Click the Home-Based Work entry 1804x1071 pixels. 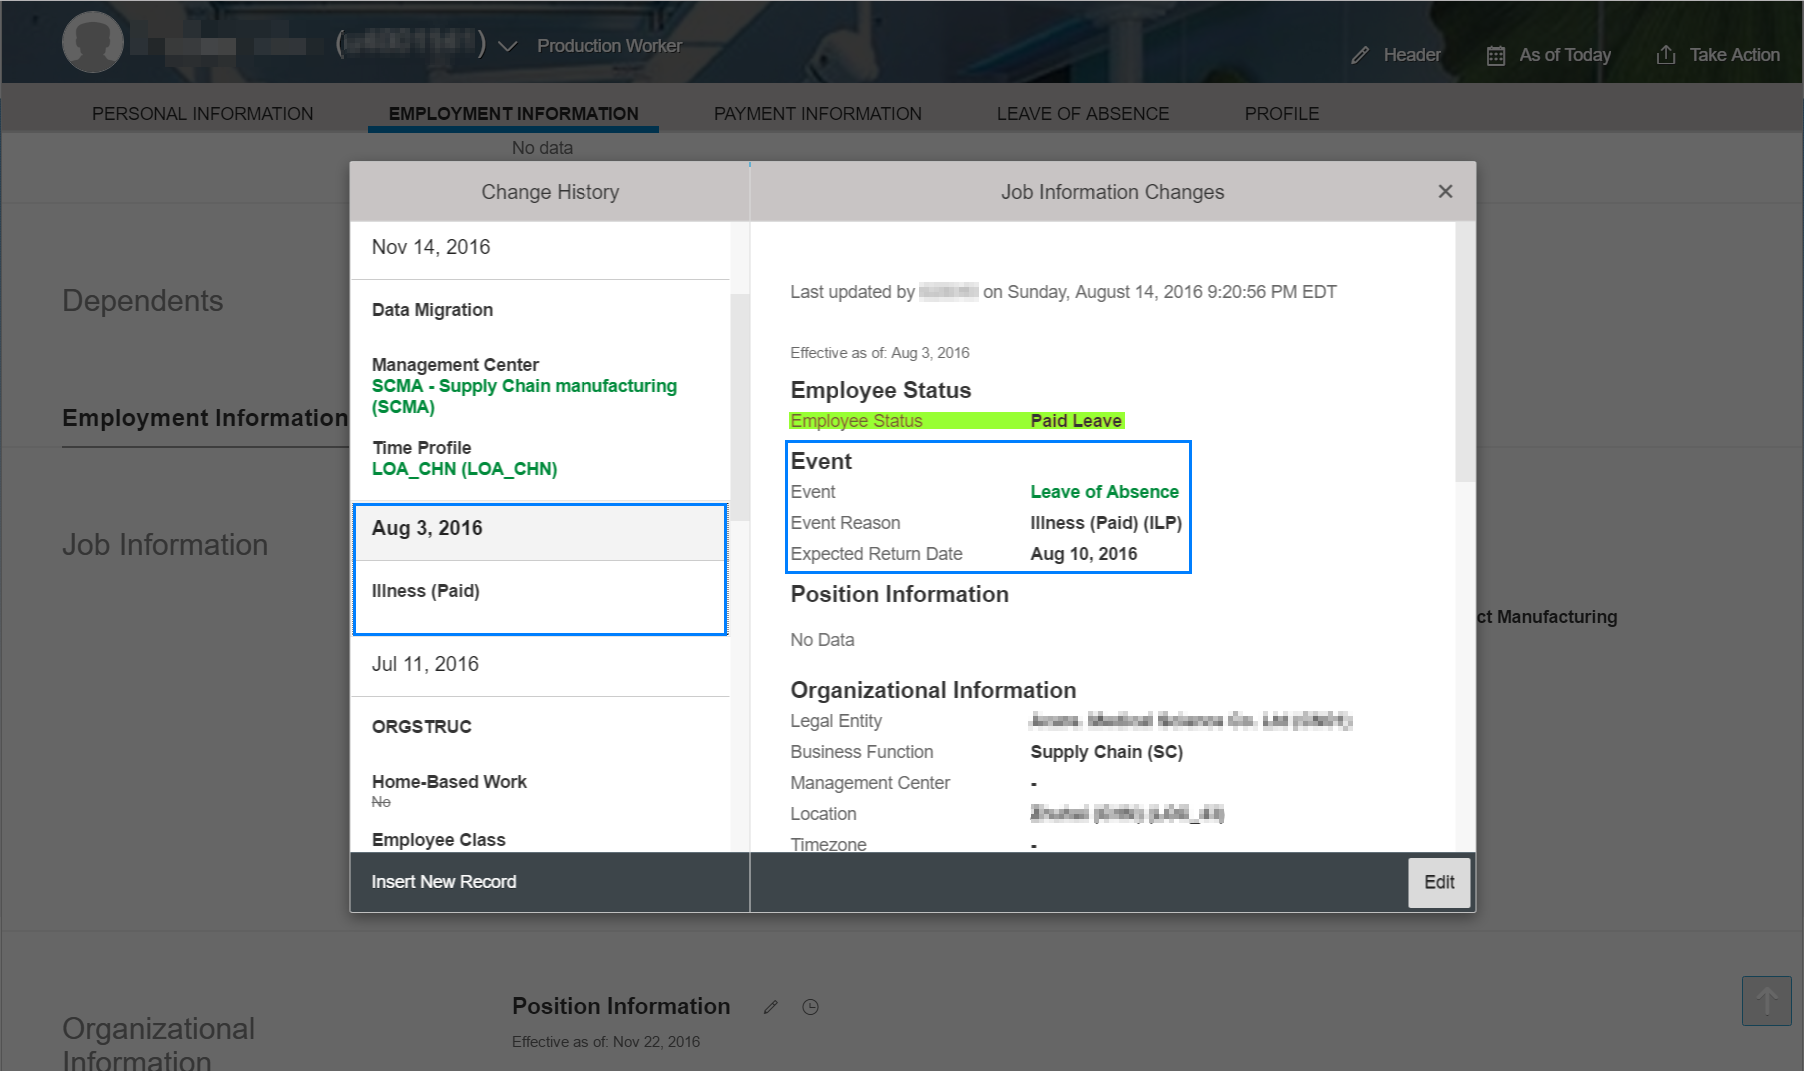(449, 782)
